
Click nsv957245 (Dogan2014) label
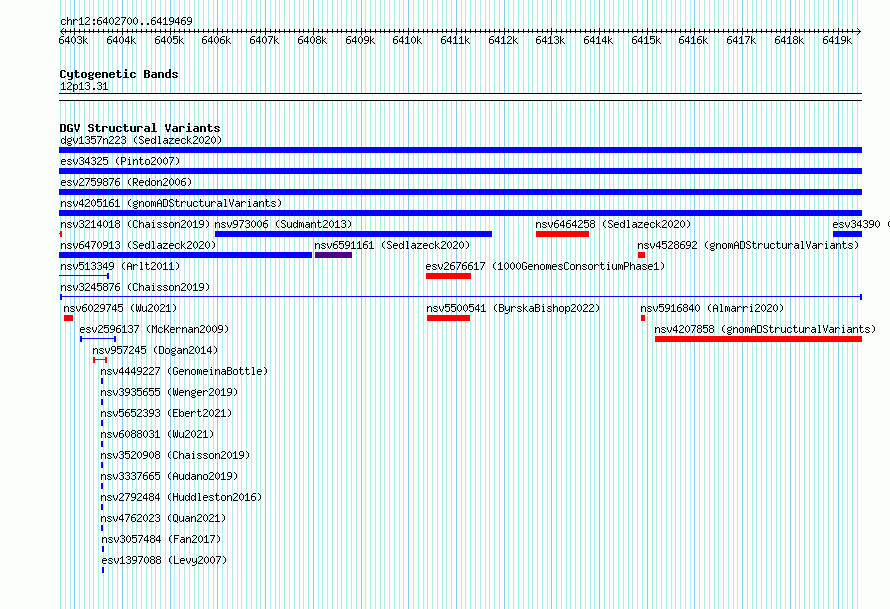click(155, 350)
